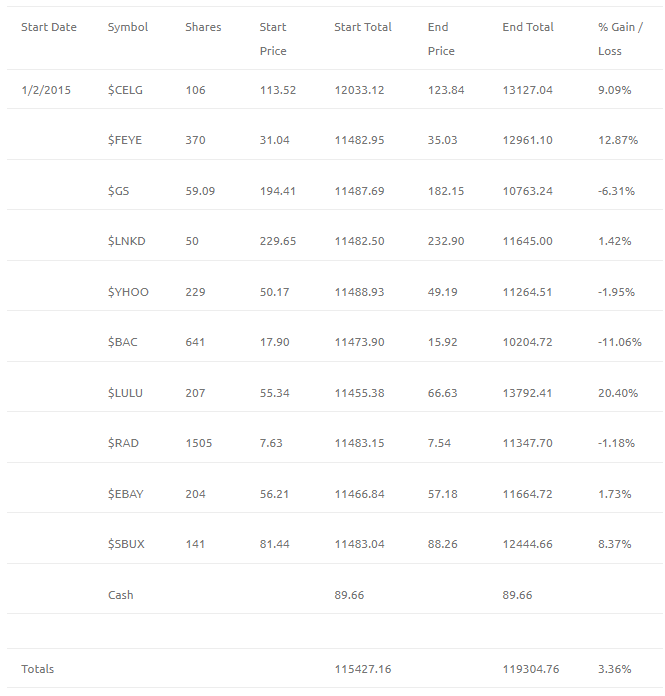Image resolution: width=665 pixels, height=696 pixels.
Task: Select the $BAC ticker symbol
Action: coord(123,342)
